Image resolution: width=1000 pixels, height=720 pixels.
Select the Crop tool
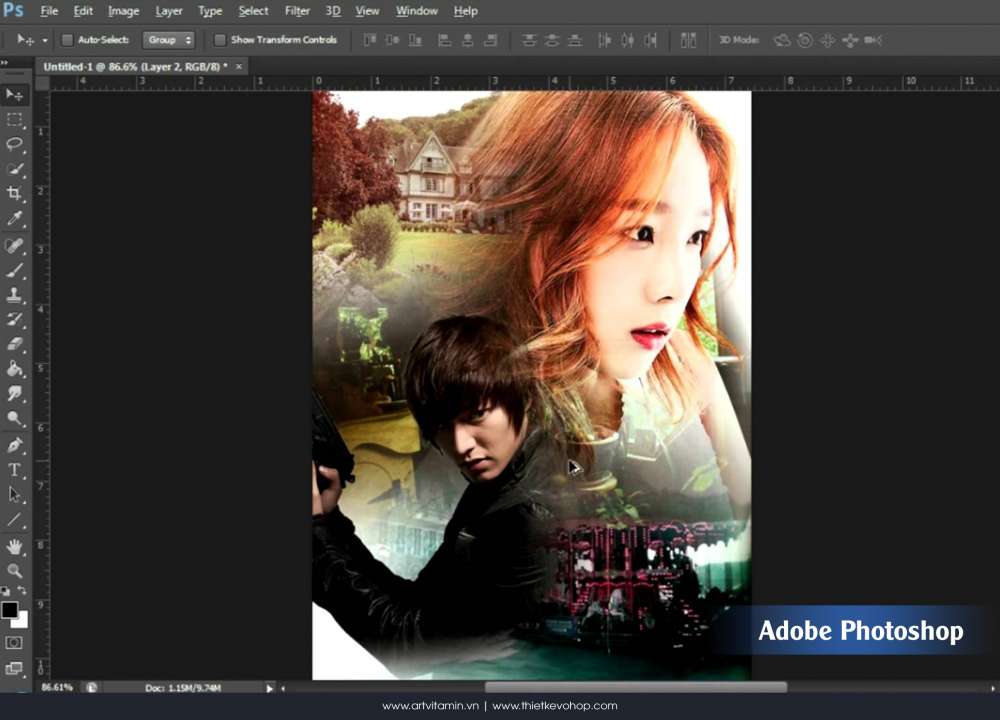[x=14, y=194]
